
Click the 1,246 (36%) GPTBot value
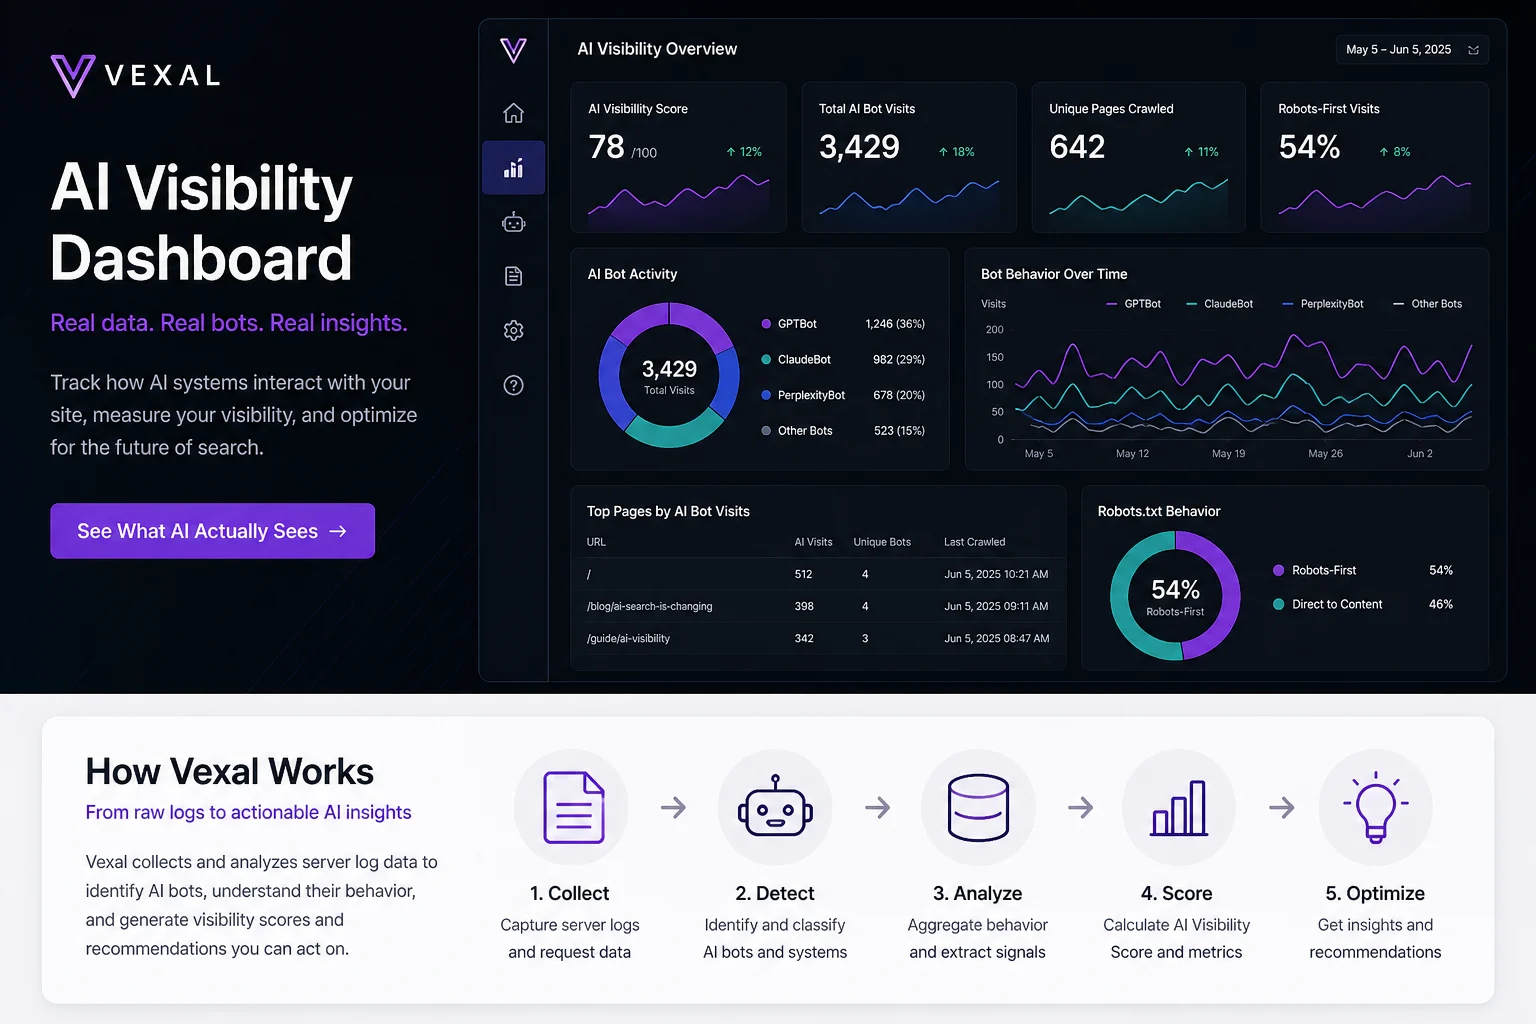tap(895, 324)
